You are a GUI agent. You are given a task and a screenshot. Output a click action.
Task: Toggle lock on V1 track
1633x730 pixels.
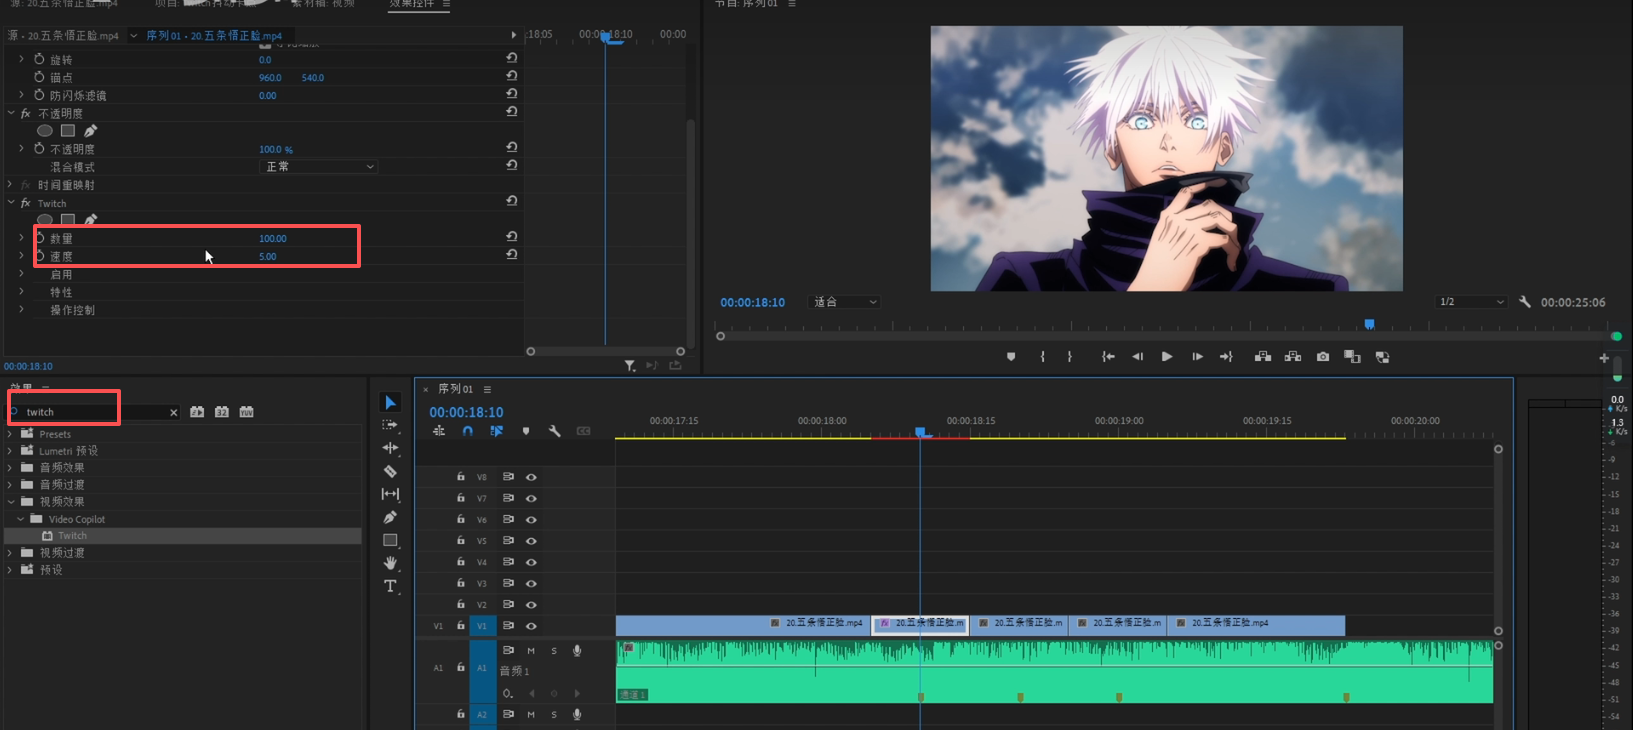(460, 626)
